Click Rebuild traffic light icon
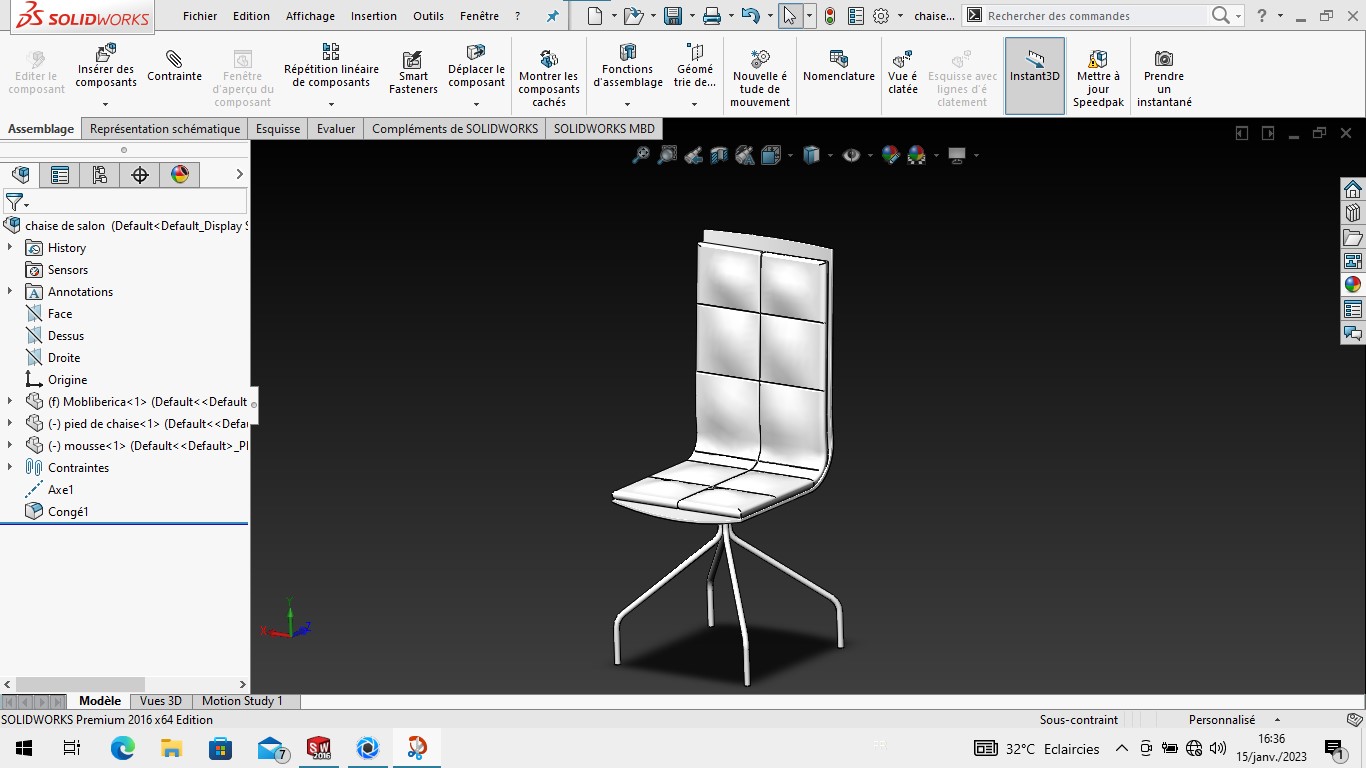 pyautogui.click(x=830, y=16)
